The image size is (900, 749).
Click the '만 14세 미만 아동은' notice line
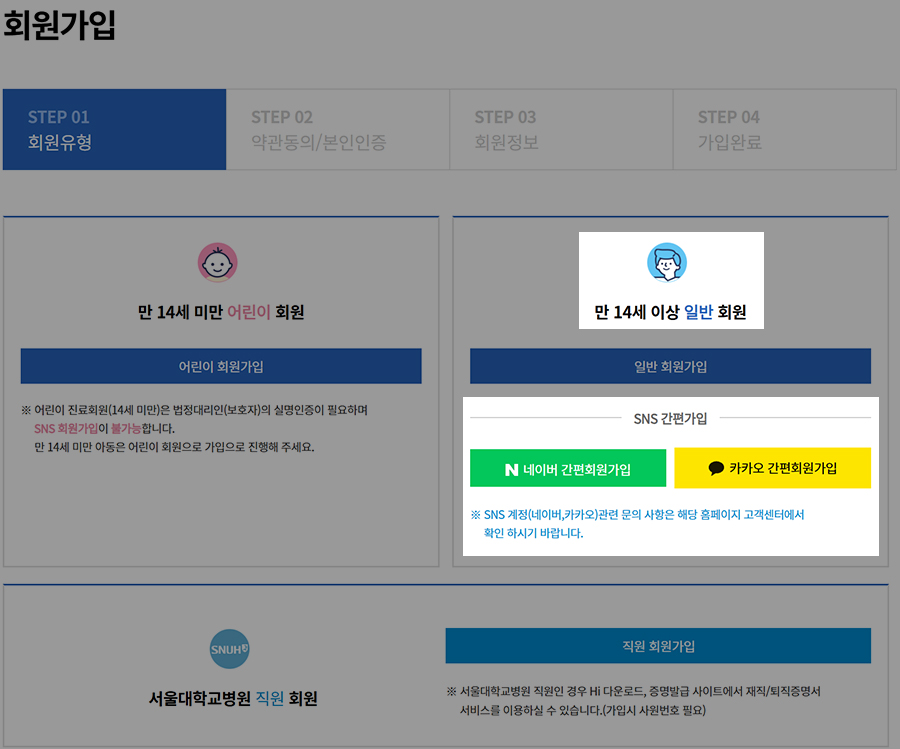pos(174,447)
